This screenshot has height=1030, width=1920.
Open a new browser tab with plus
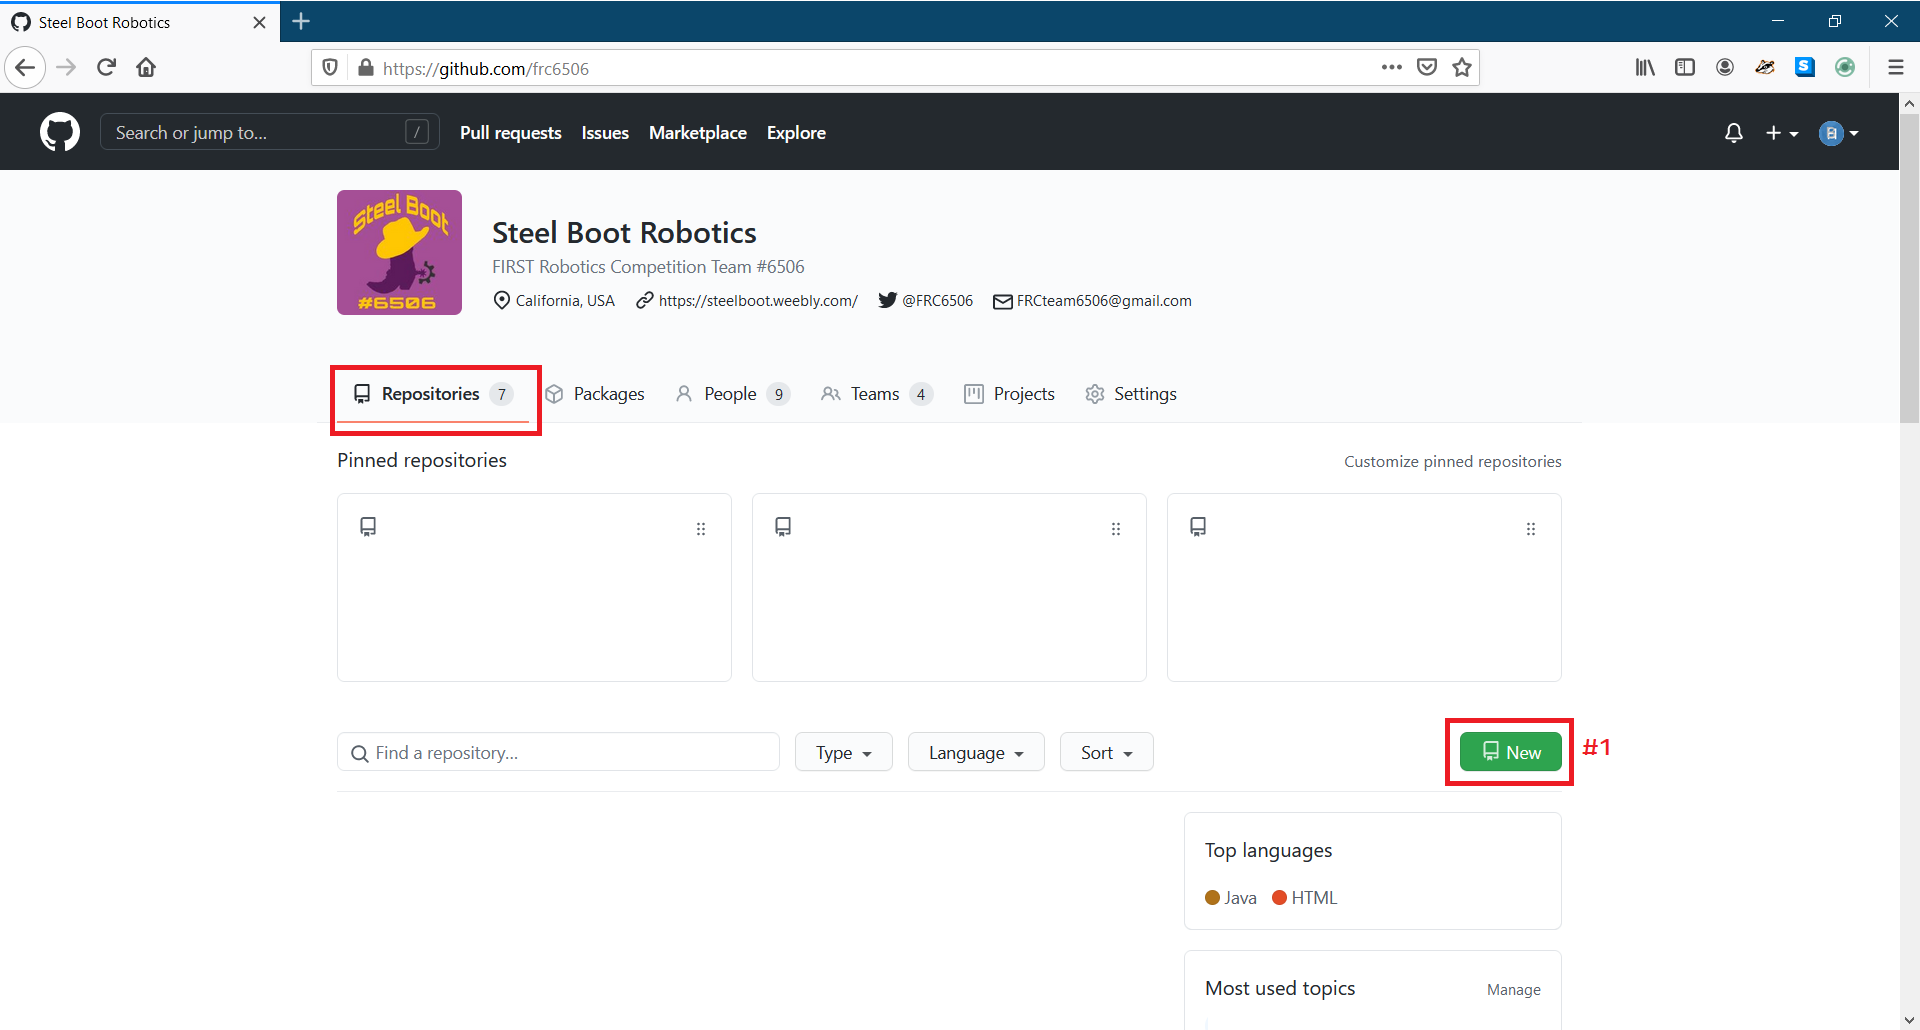(x=301, y=21)
